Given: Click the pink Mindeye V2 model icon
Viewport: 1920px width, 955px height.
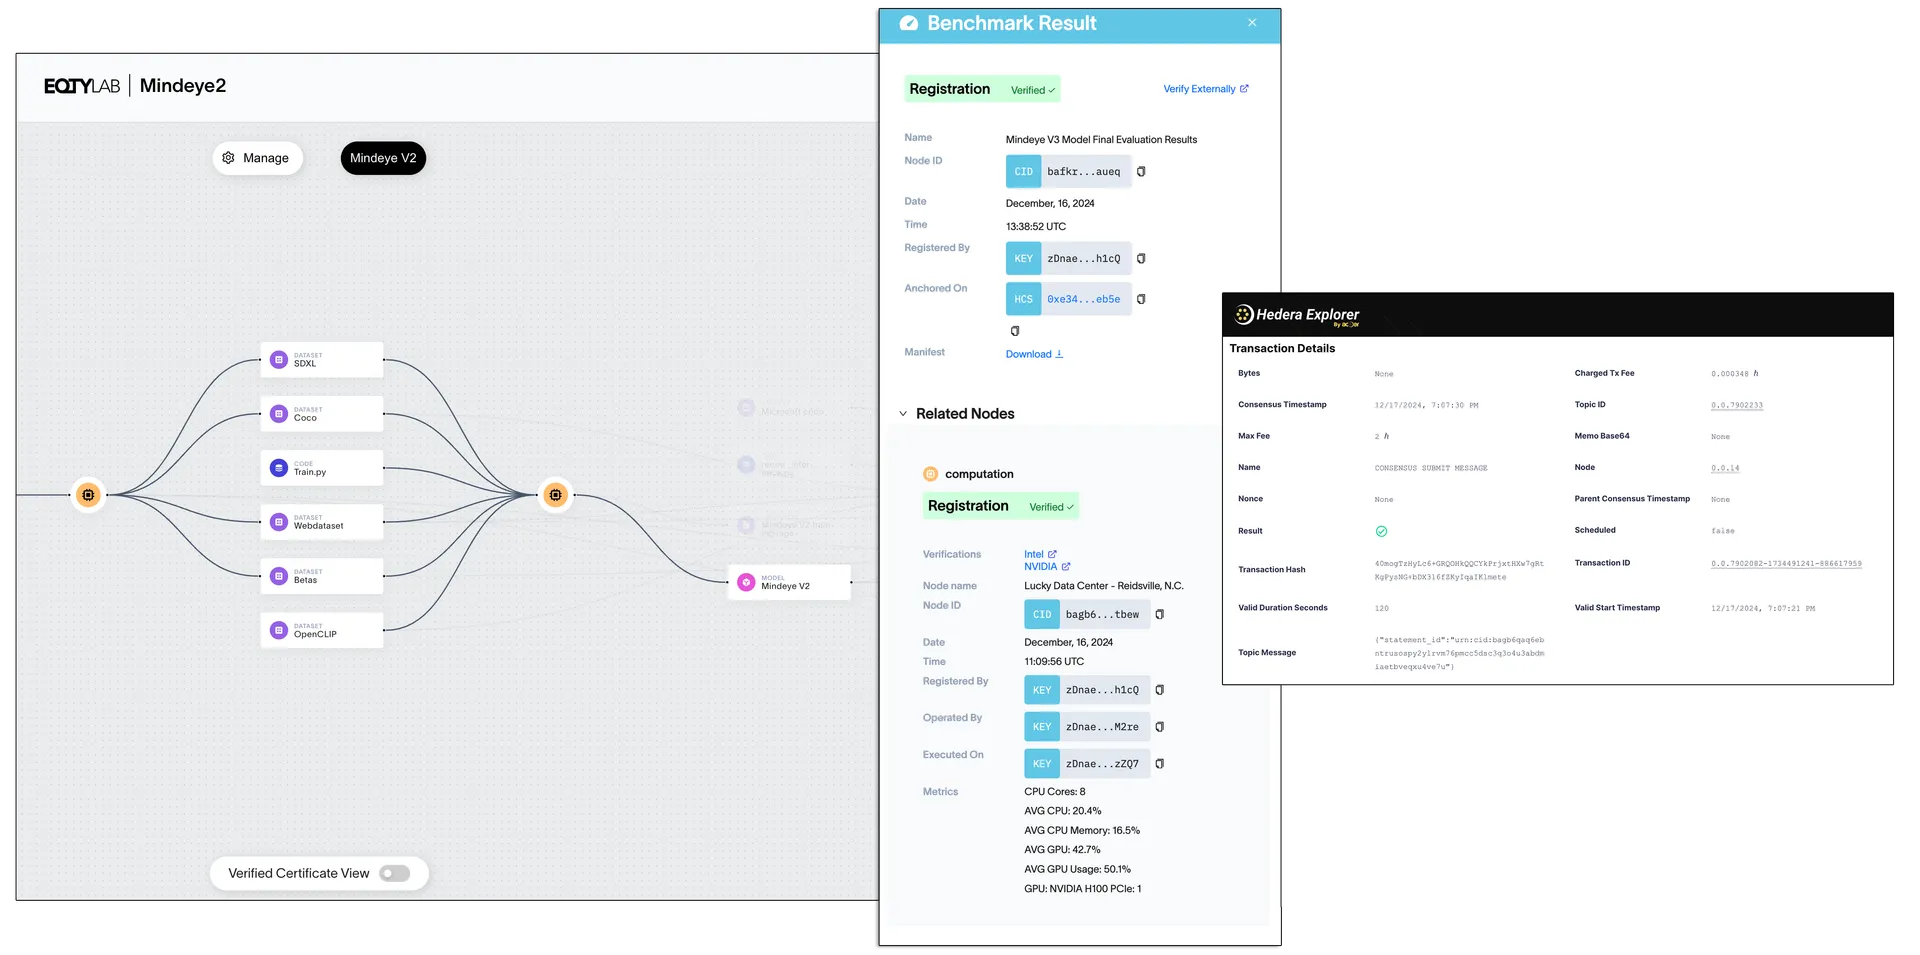Looking at the screenshot, I should 746,582.
